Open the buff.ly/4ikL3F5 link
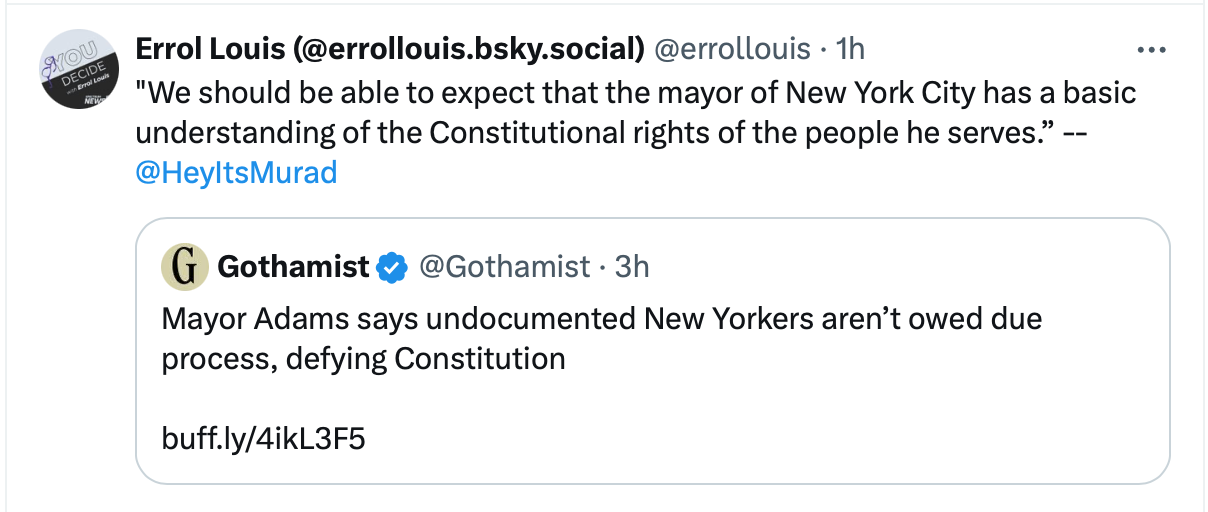The image size is (1208, 512). pos(263,439)
